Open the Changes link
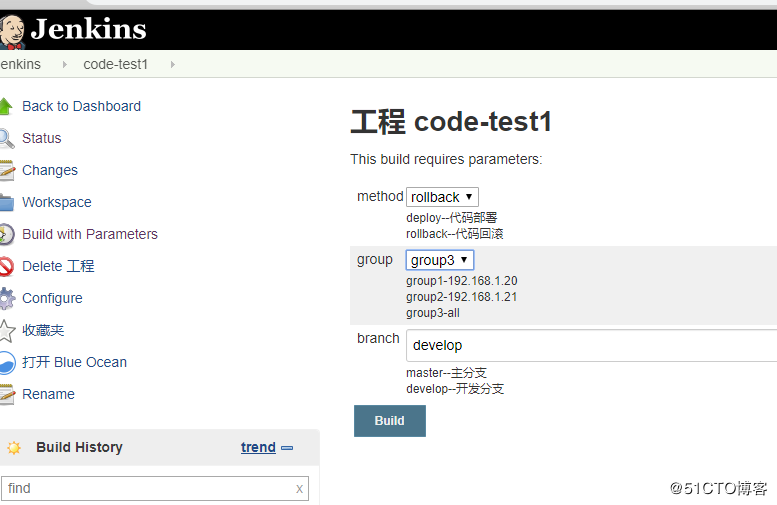The width and height of the screenshot is (777, 505). click(50, 170)
